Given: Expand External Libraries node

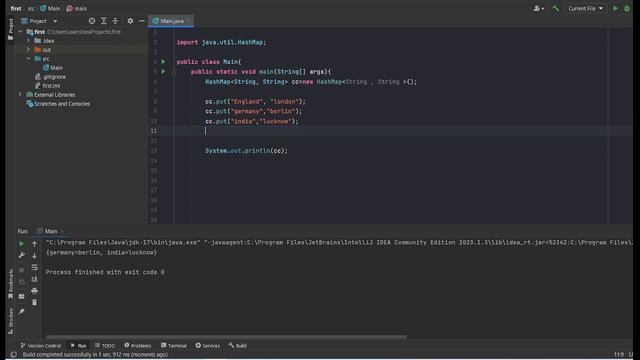Looking at the screenshot, I should (x=20, y=95).
